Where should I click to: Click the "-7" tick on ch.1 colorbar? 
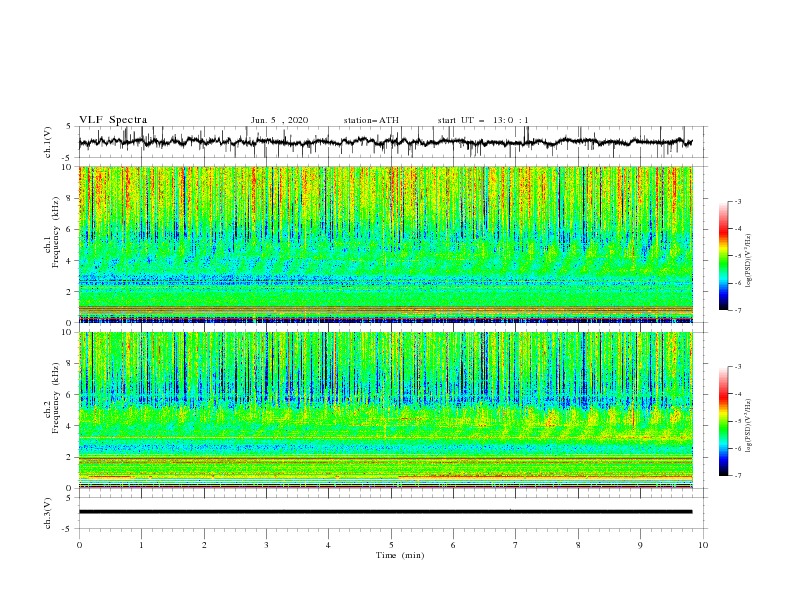click(x=737, y=310)
